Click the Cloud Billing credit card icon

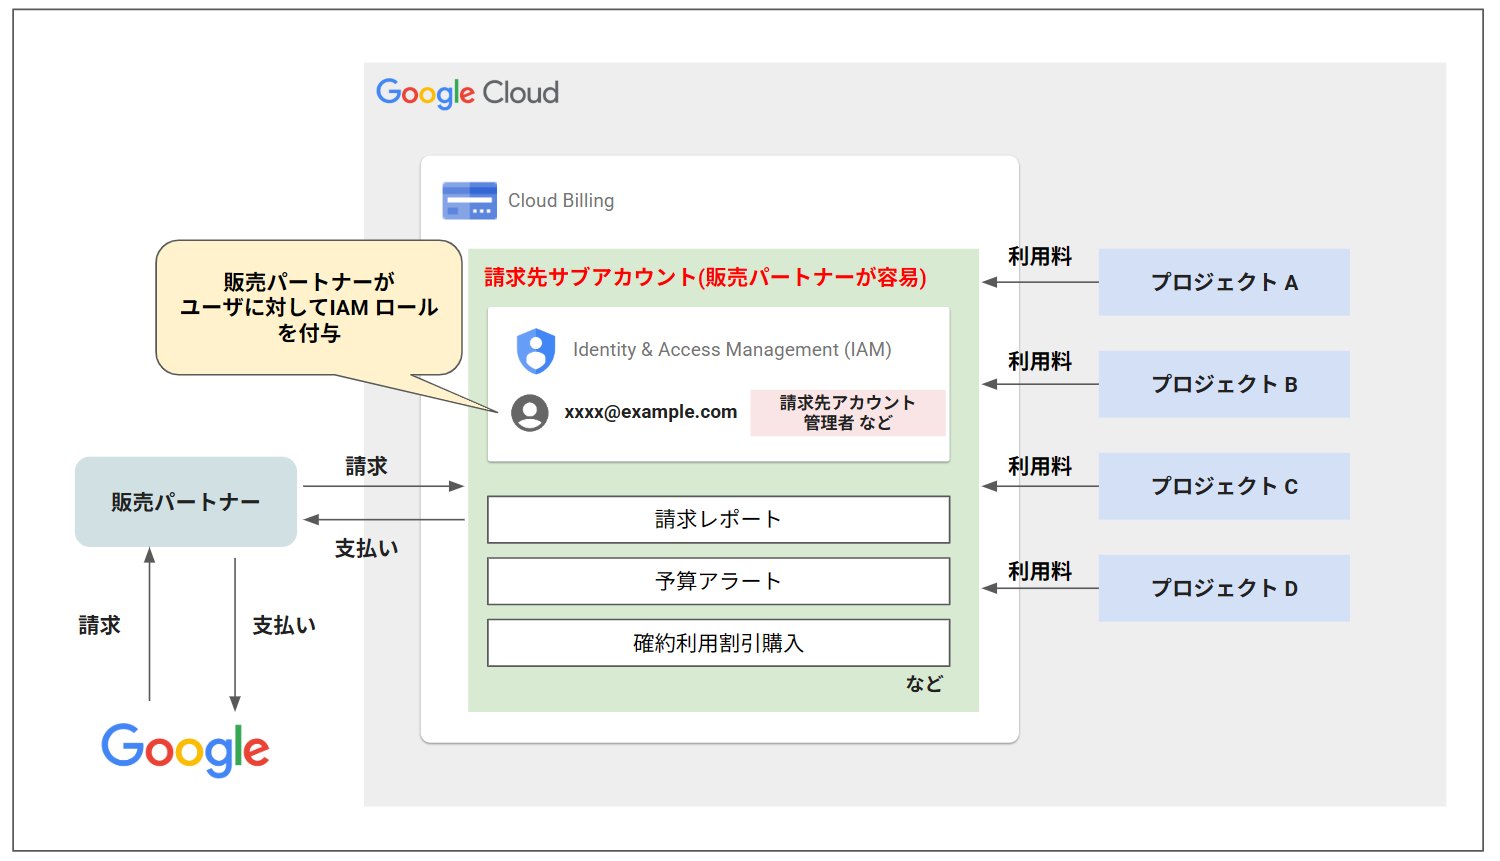click(x=469, y=200)
